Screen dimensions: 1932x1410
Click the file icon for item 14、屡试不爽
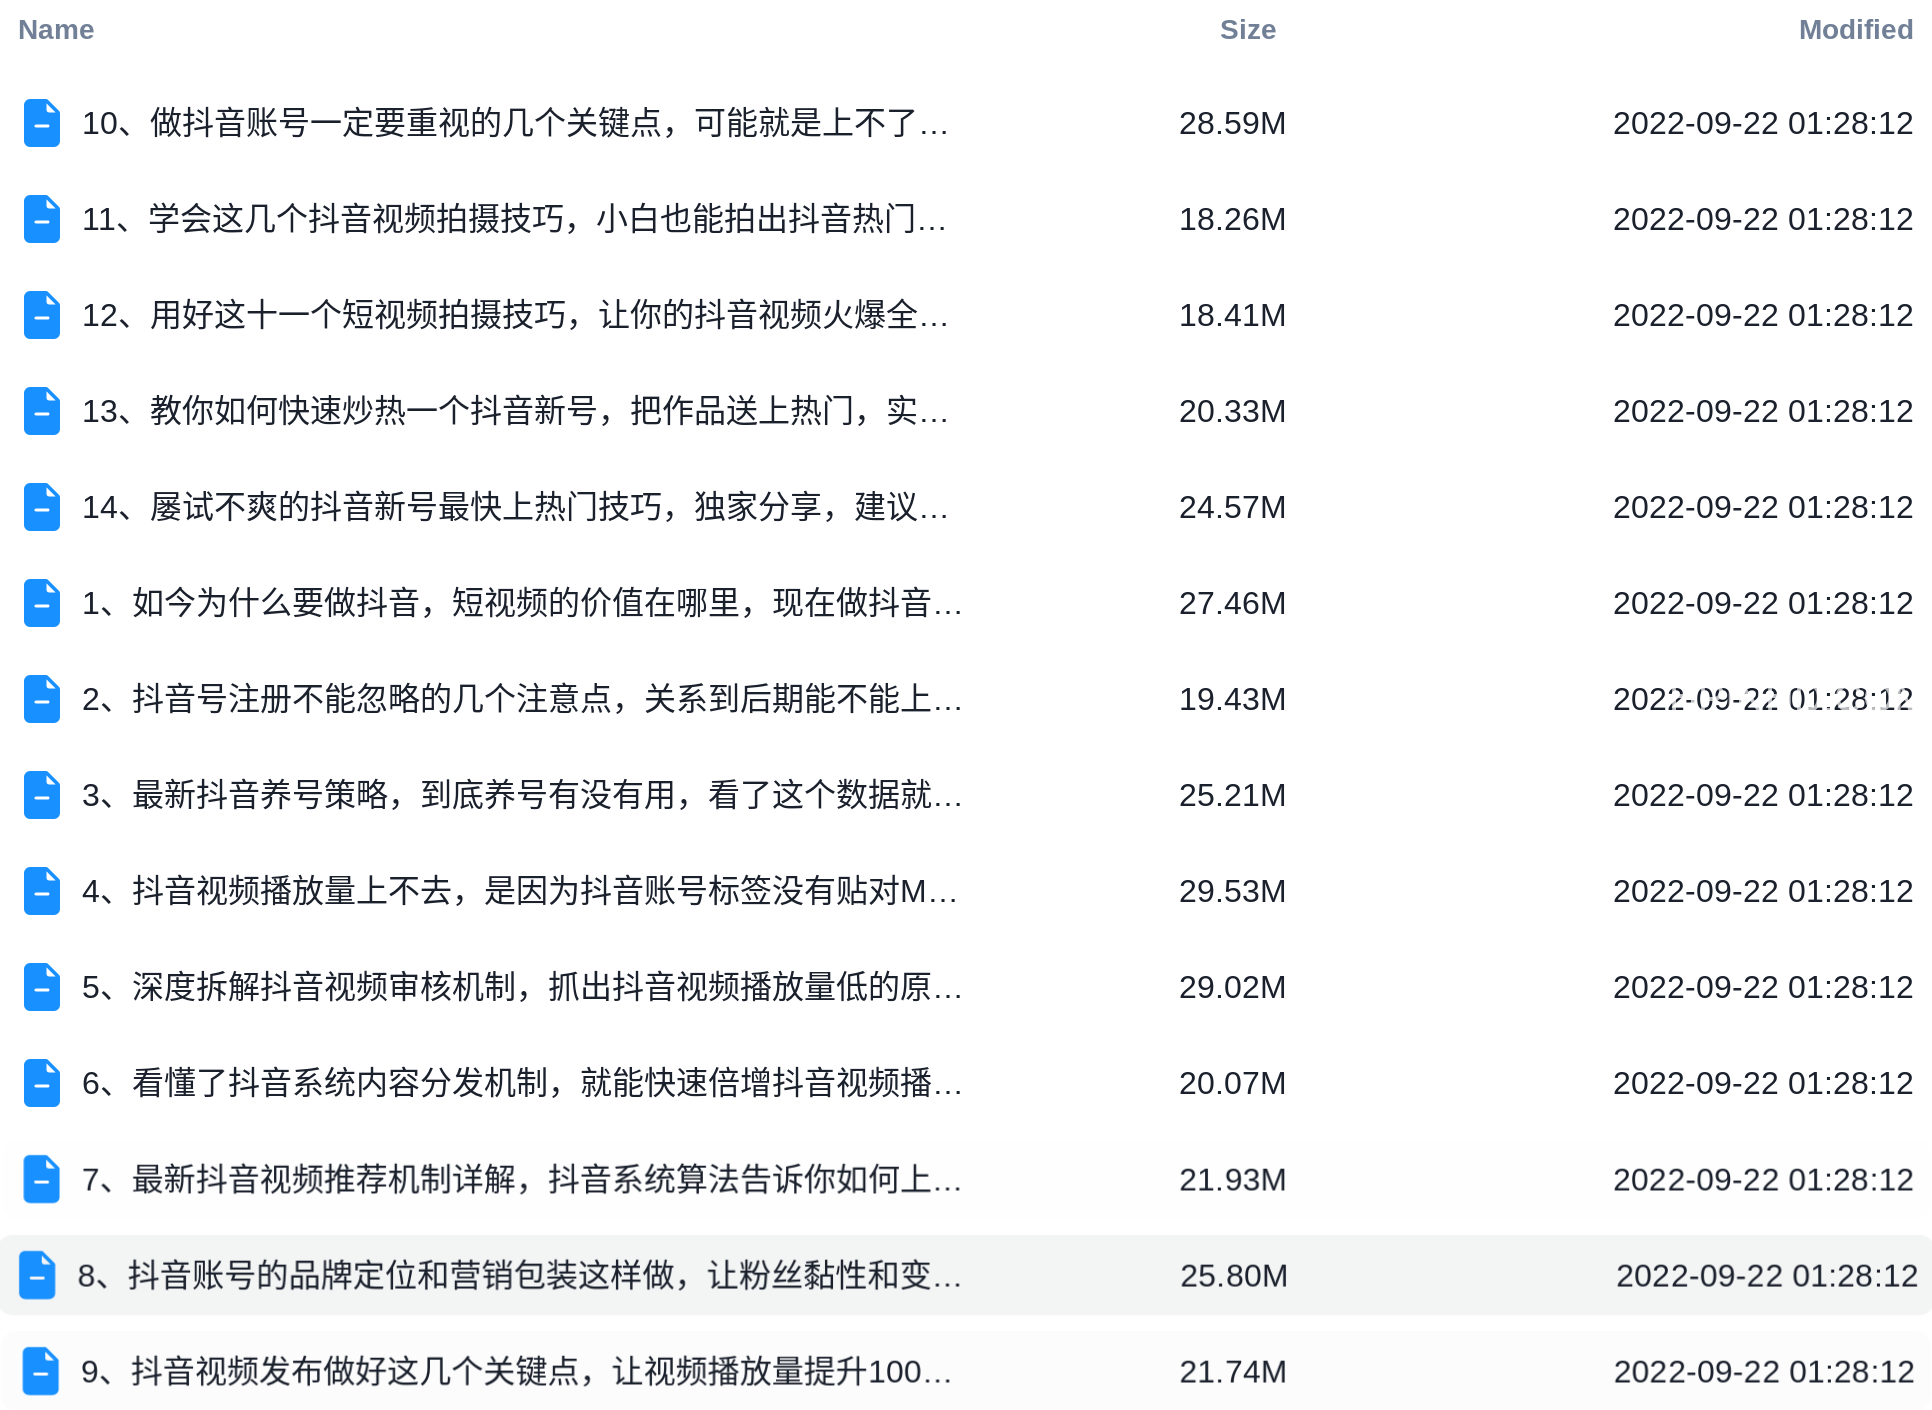[42, 507]
